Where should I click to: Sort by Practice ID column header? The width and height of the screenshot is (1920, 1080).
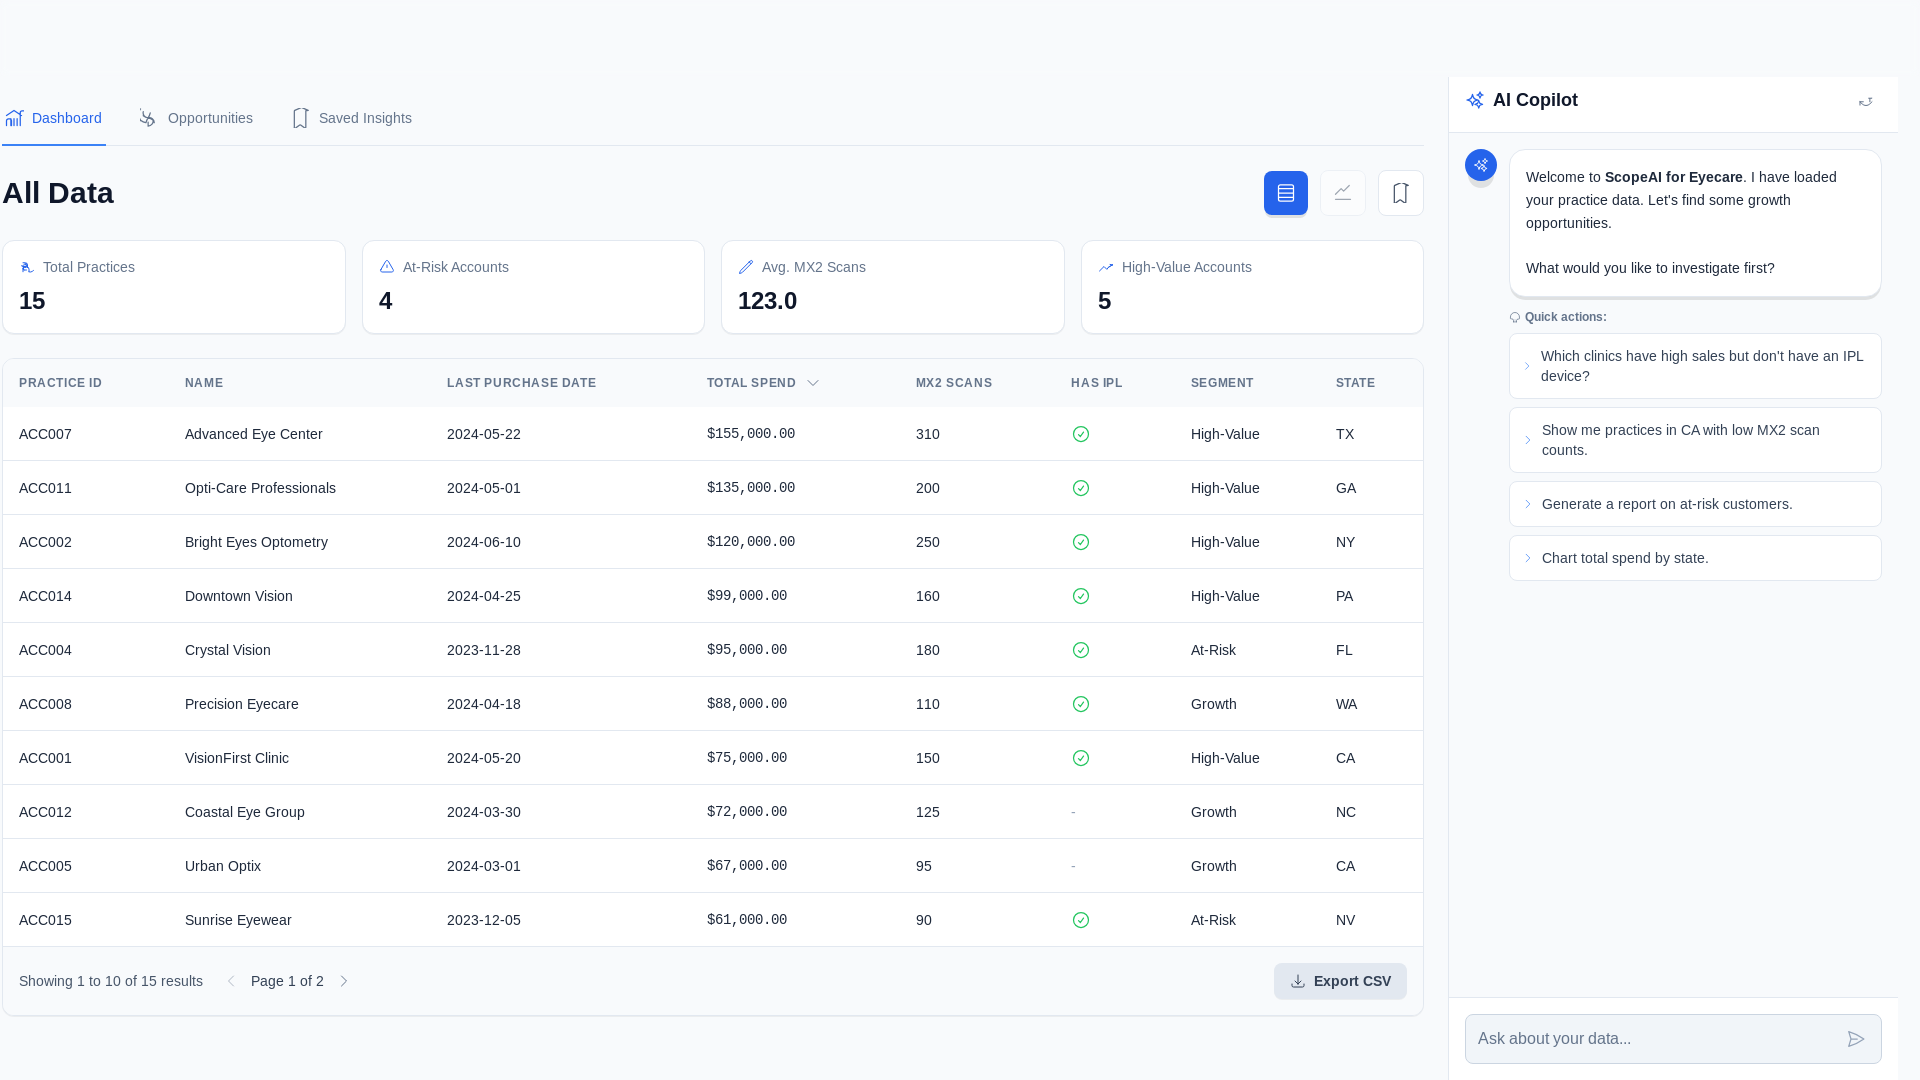60,383
